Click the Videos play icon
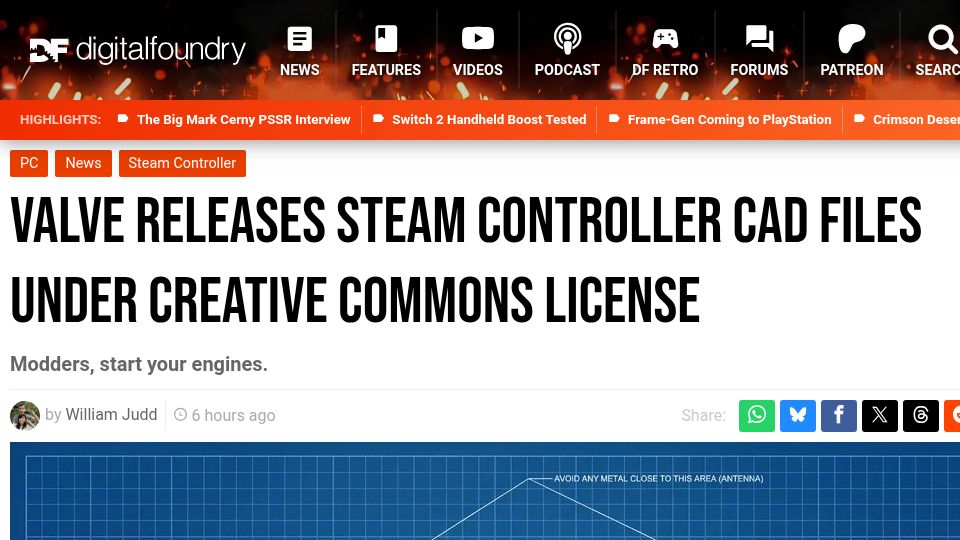The image size is (960, 540). pos(478,38)
